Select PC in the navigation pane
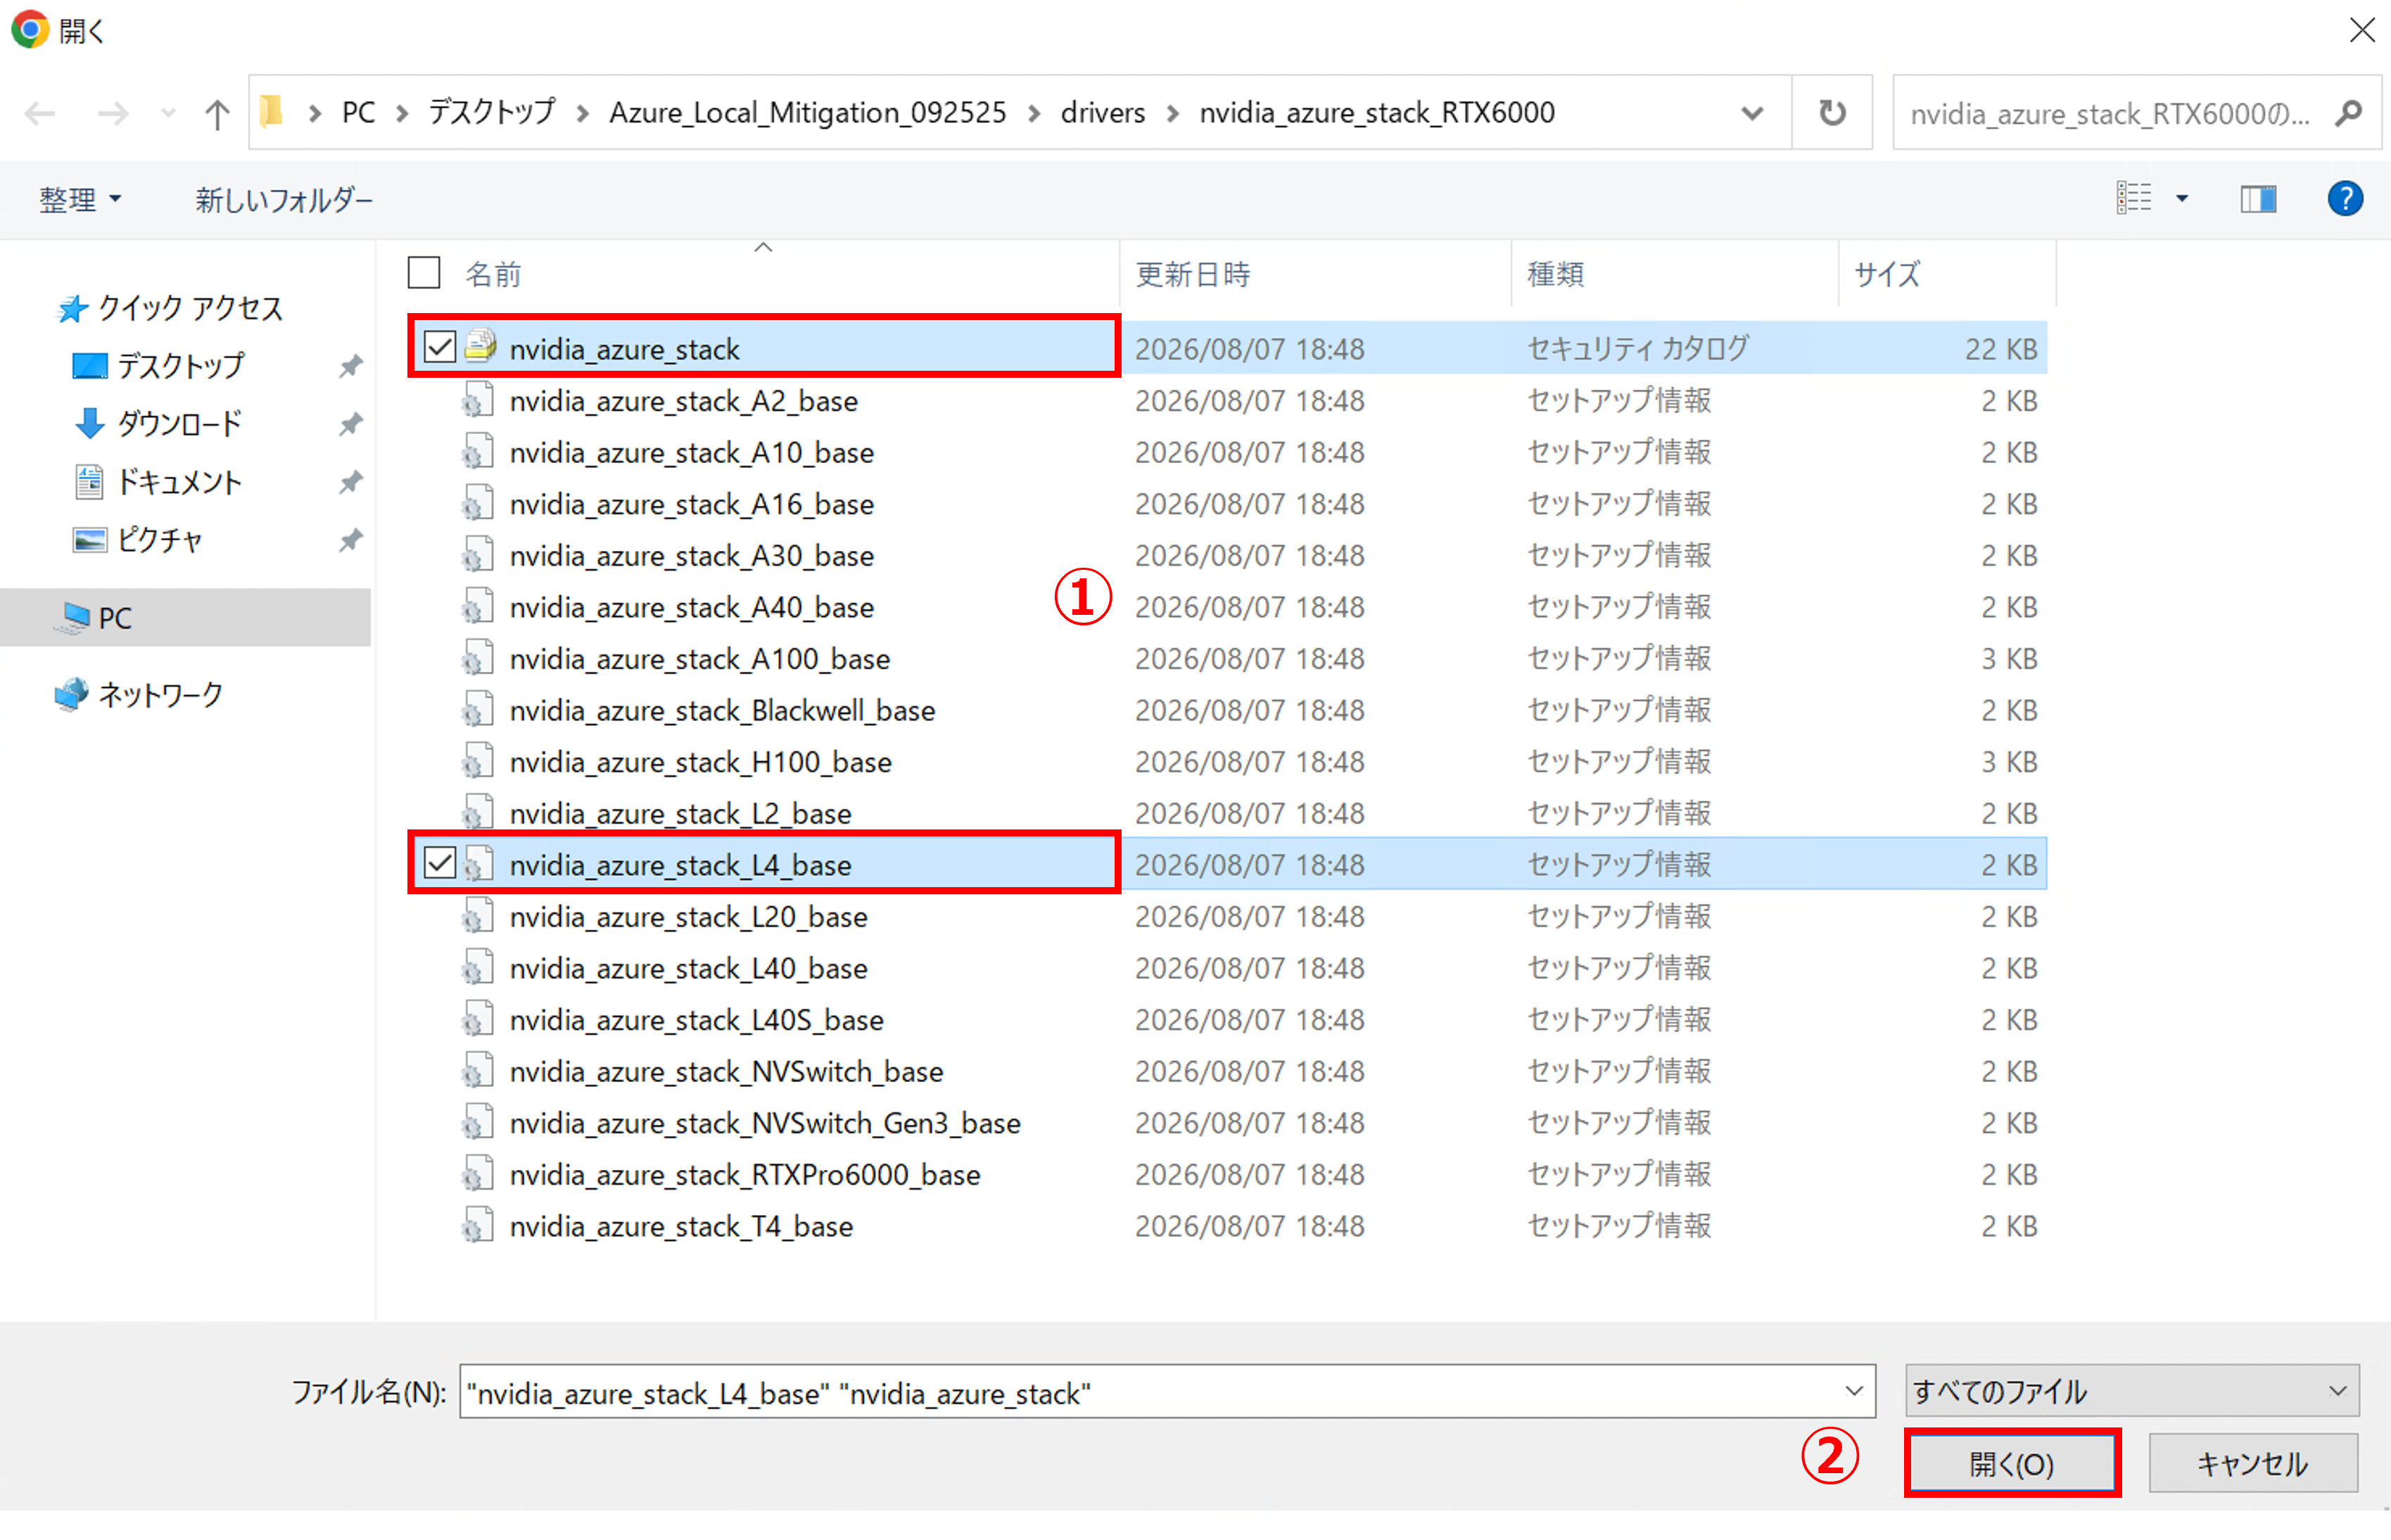This screenshot has height=1540, width=2391. [186, 617]
